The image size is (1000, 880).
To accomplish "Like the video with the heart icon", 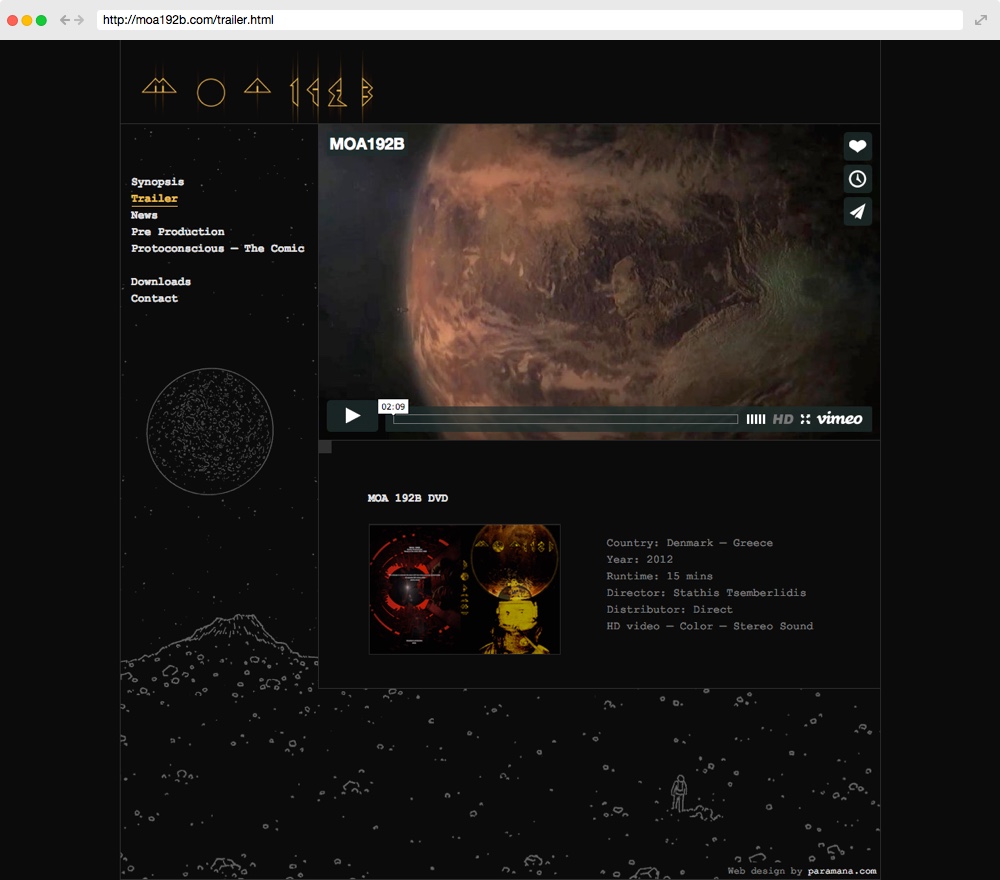I will (857, 147).
